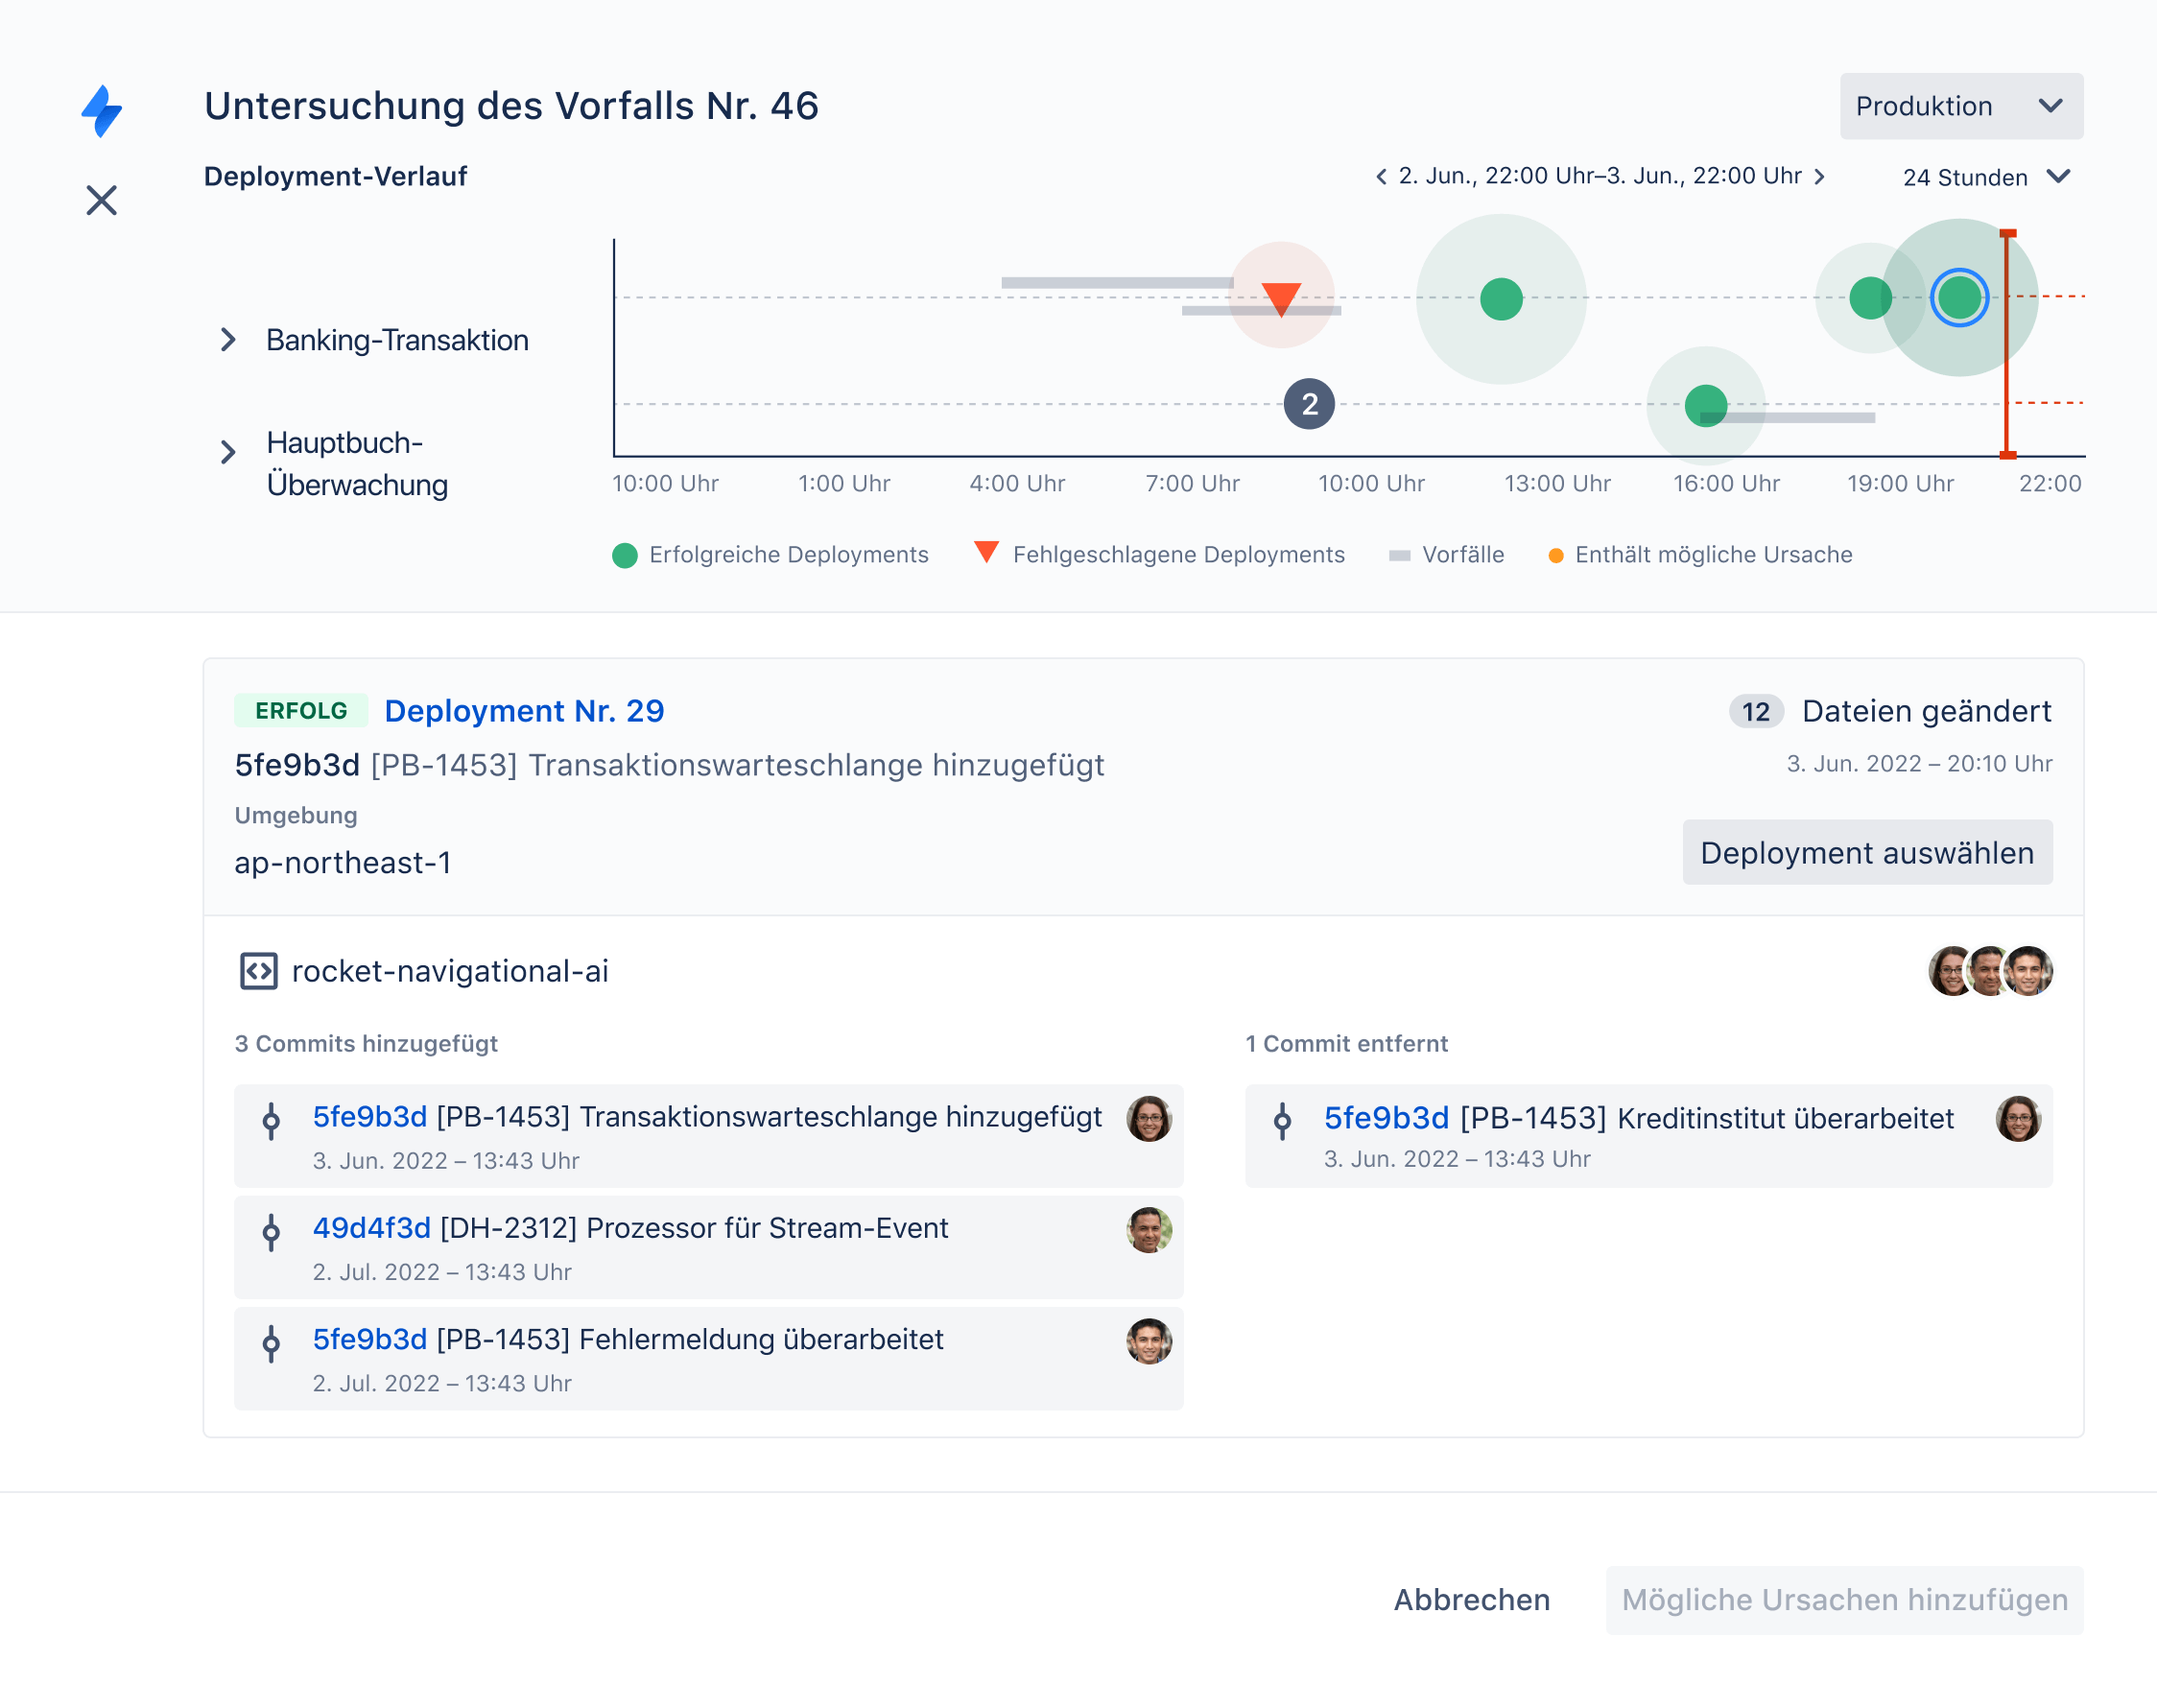
Task: Go to the next time range arrow
Action: click(1820, 177)
